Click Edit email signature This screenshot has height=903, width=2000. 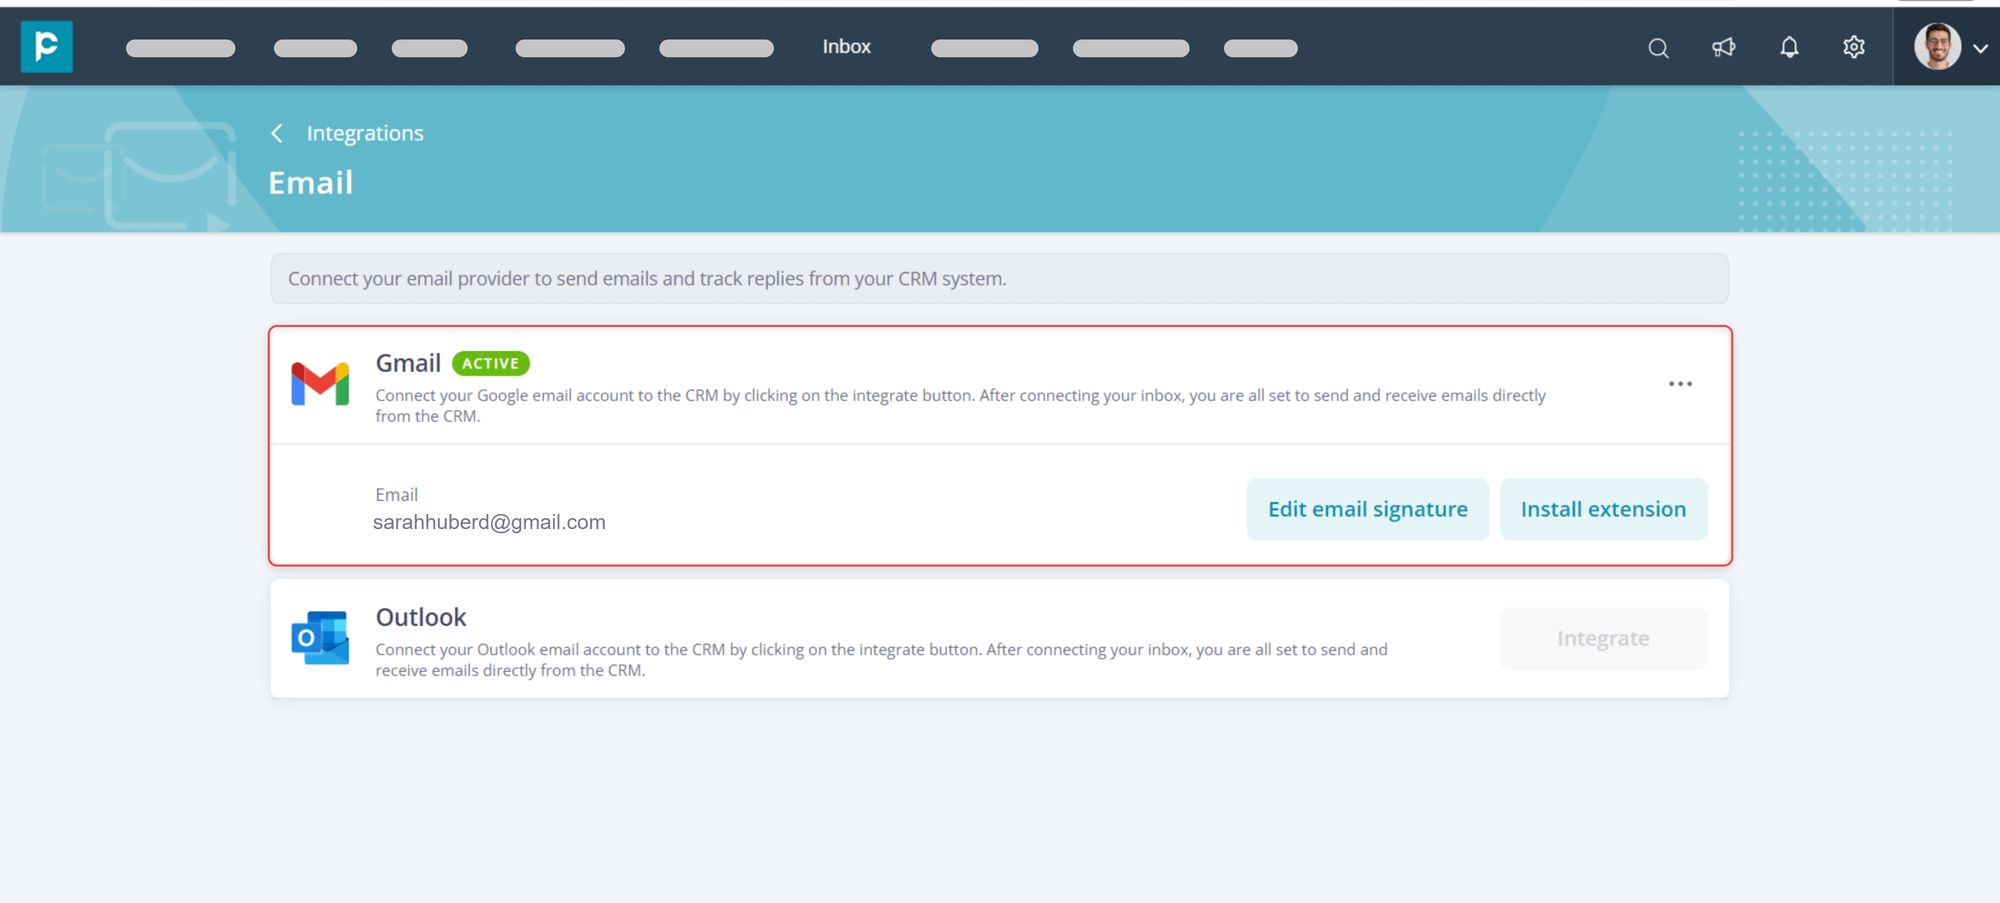[1367, 508]
